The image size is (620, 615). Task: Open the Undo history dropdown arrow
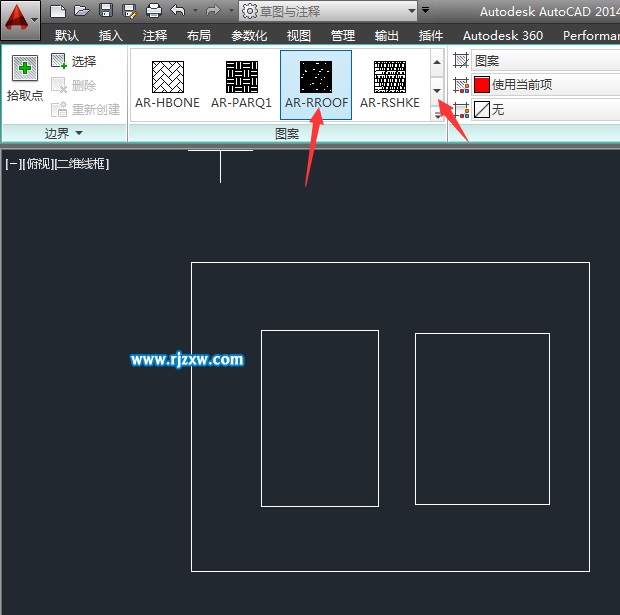click(x=195, y=11)
